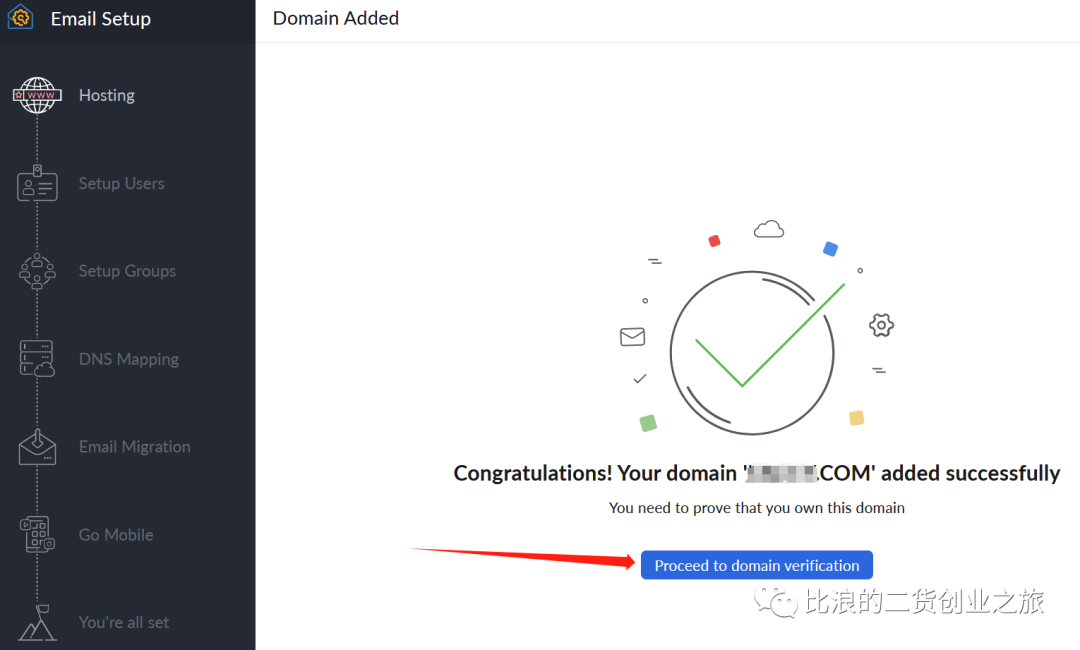Open the DNS Mapping step
1080x650 pixels.
click(x=129, y=359)
